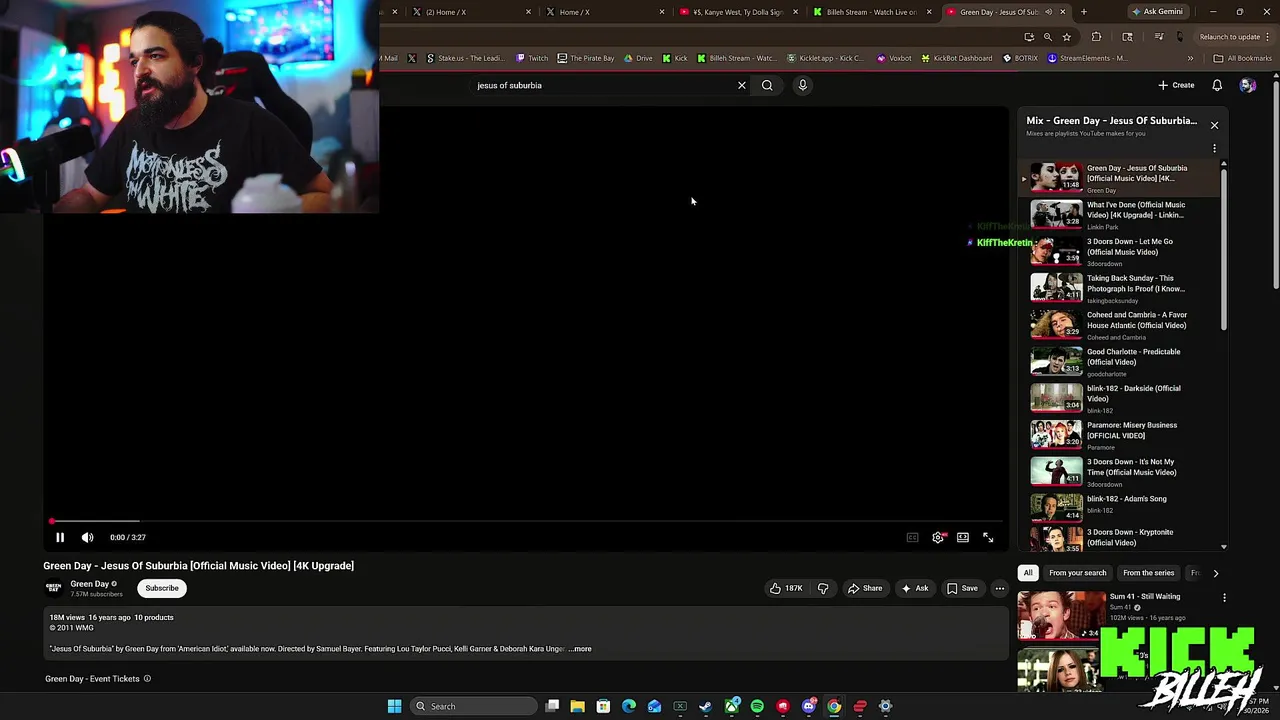This screenshot has height=720, width=1280.
Task: Clear the YouTube search box
Action: coord(742,86)
